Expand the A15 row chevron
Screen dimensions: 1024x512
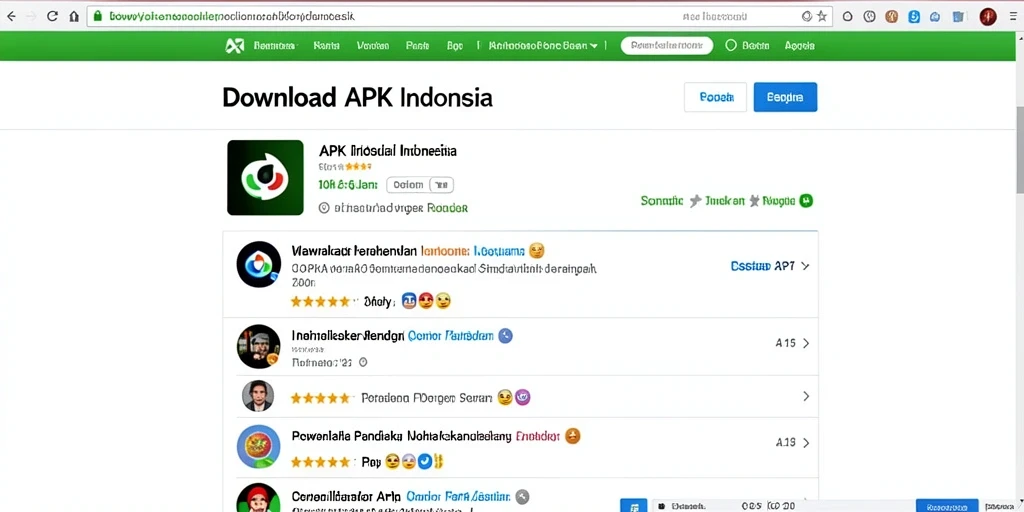(806, 343)
